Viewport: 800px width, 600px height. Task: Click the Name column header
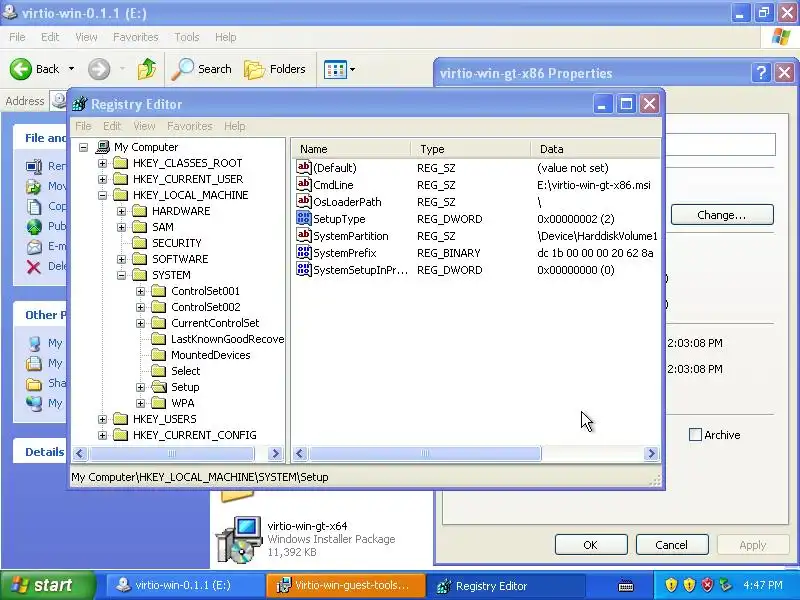352,149
